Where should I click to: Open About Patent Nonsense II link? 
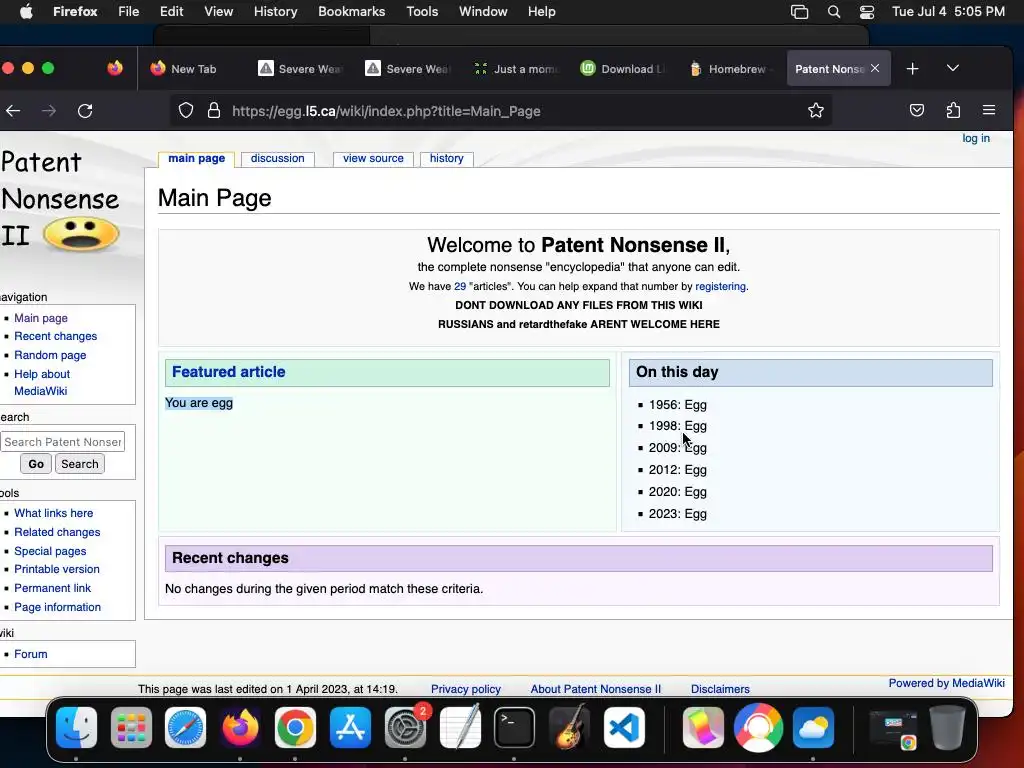596,689
